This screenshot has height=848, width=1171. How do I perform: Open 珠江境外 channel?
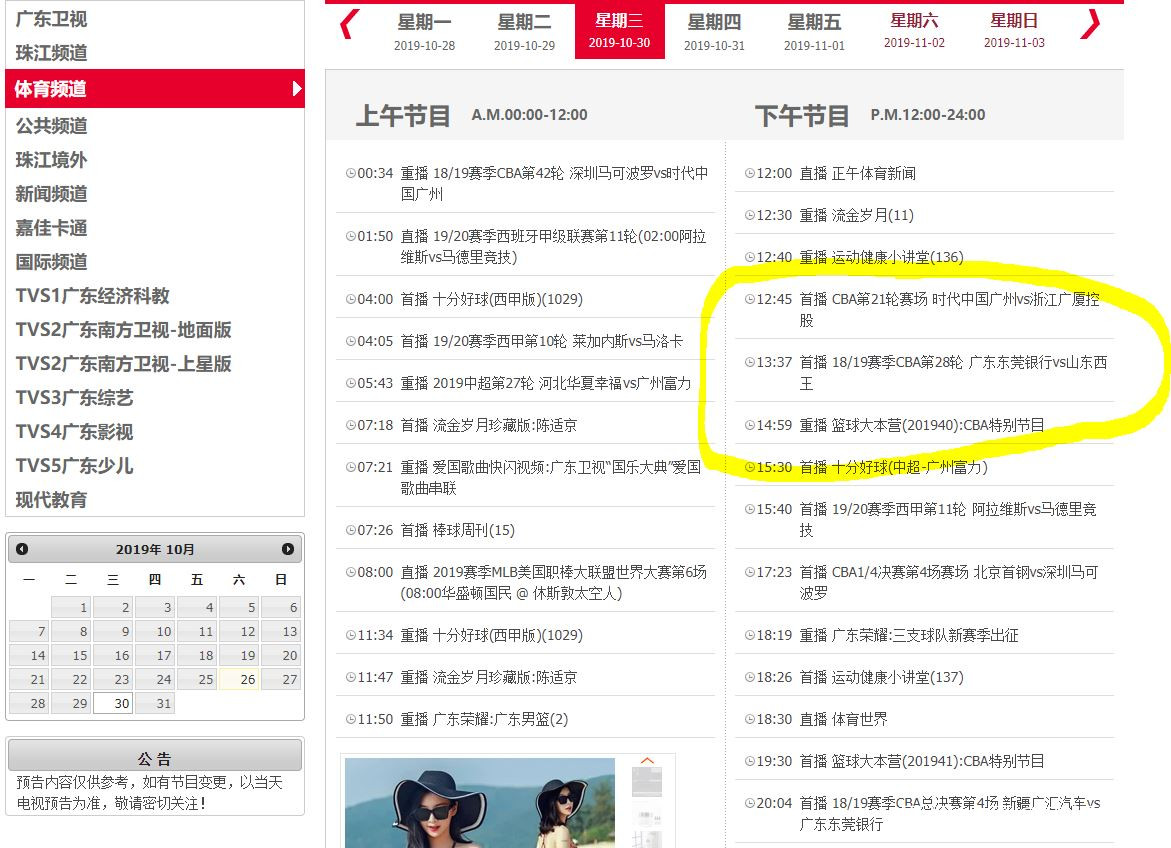pyautogui.click(x=52, y=160)
